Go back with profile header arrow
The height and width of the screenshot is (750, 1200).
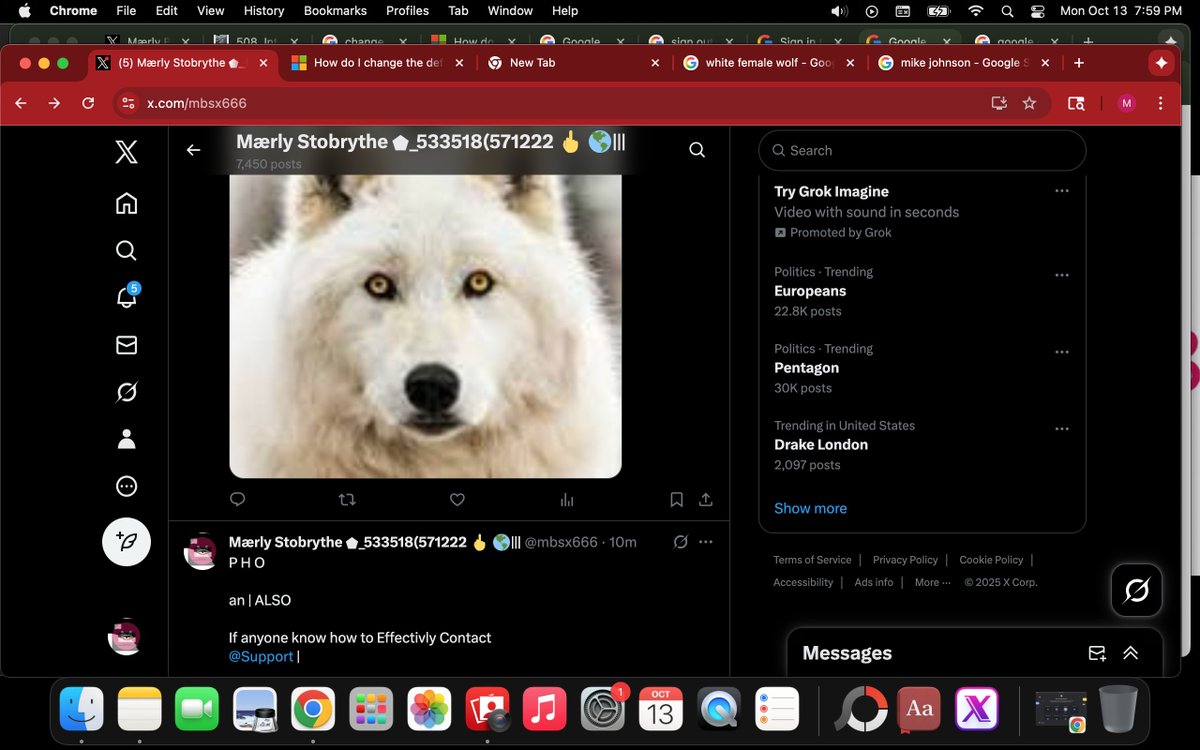point(193,150)
